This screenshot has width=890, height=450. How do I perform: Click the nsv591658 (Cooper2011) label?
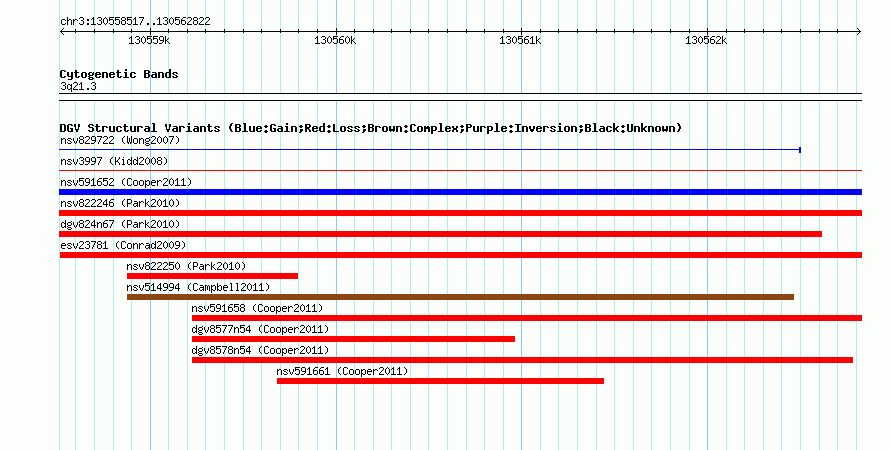[257, 308]
